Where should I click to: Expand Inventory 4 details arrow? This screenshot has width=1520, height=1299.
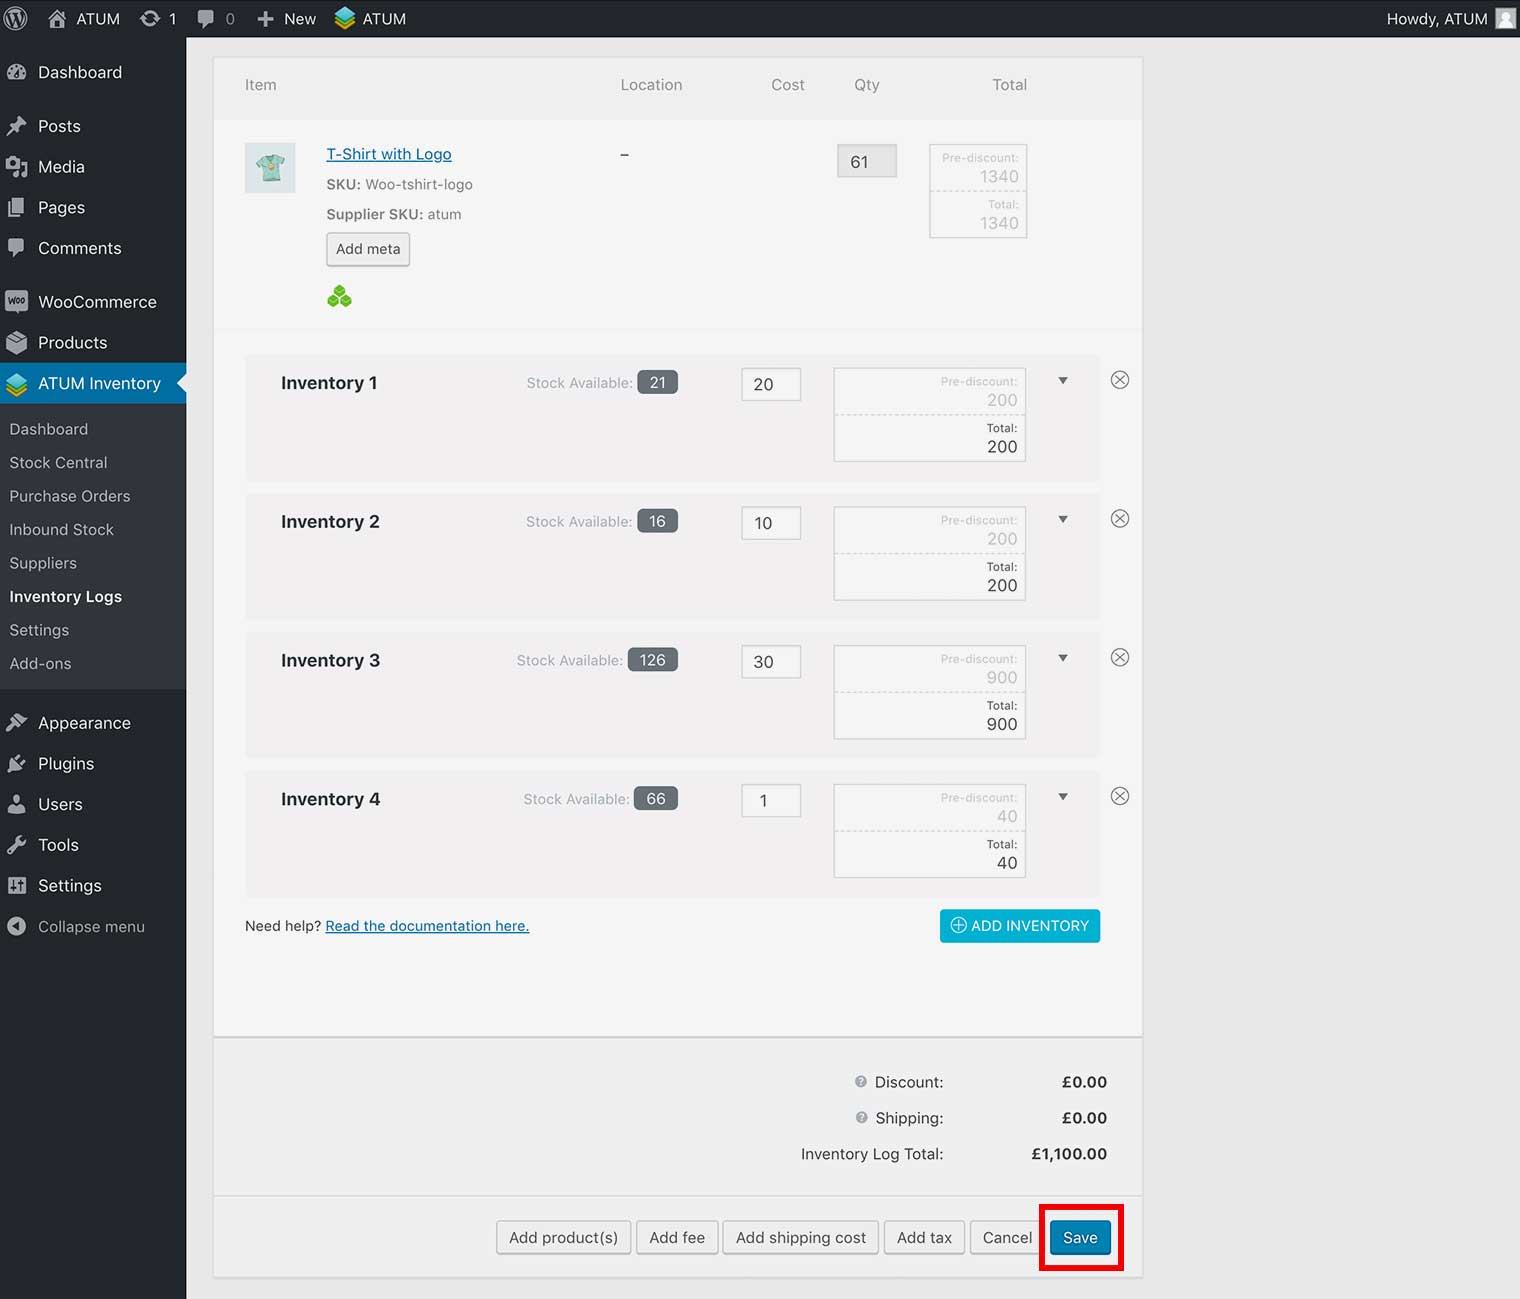(x=1063, y=797)
